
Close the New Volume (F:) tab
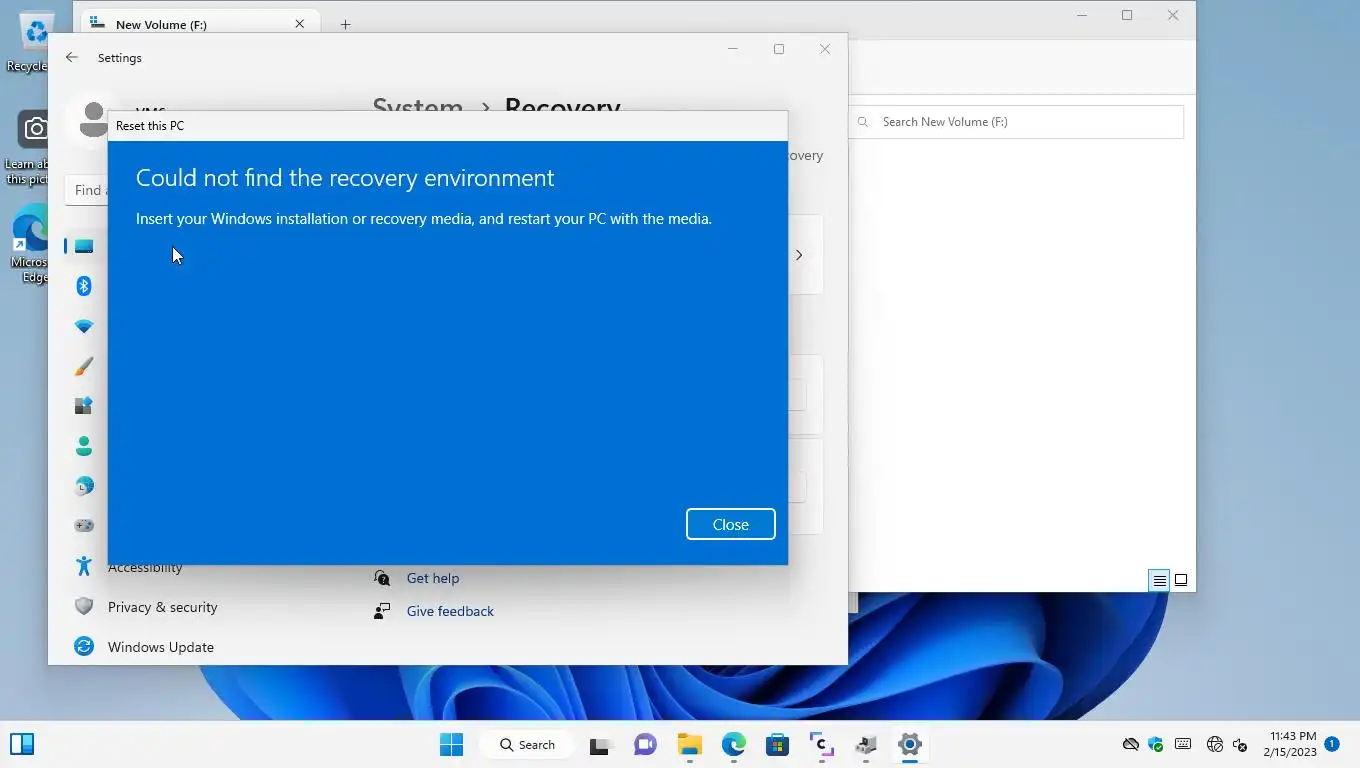pos(299,24)
